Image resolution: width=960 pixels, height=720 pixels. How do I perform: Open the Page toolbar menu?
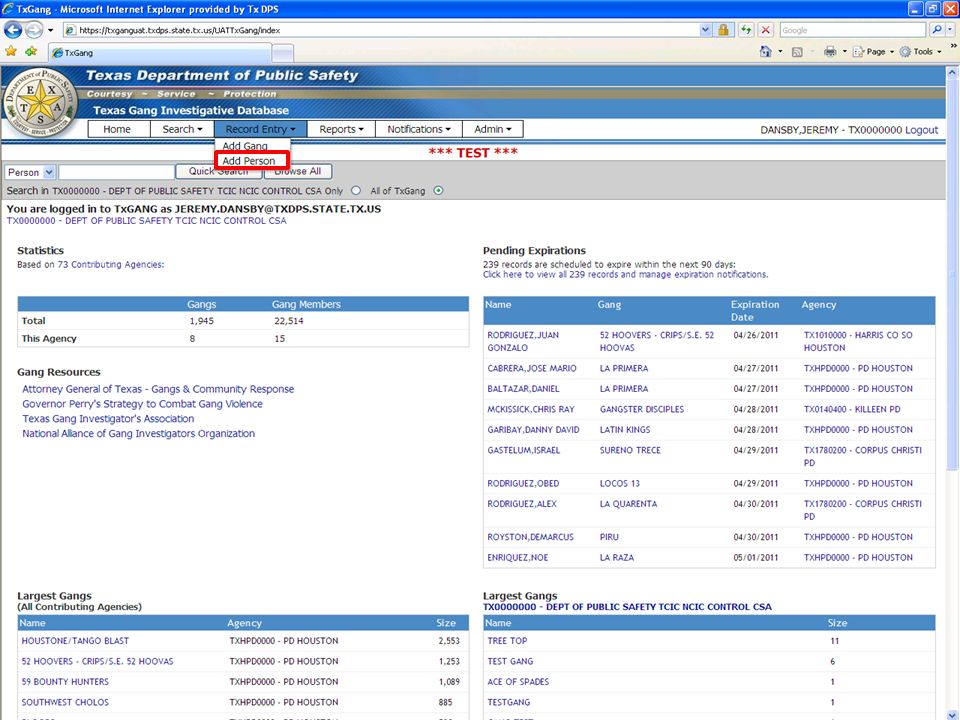pyautogui.click(x=873, y=51)
